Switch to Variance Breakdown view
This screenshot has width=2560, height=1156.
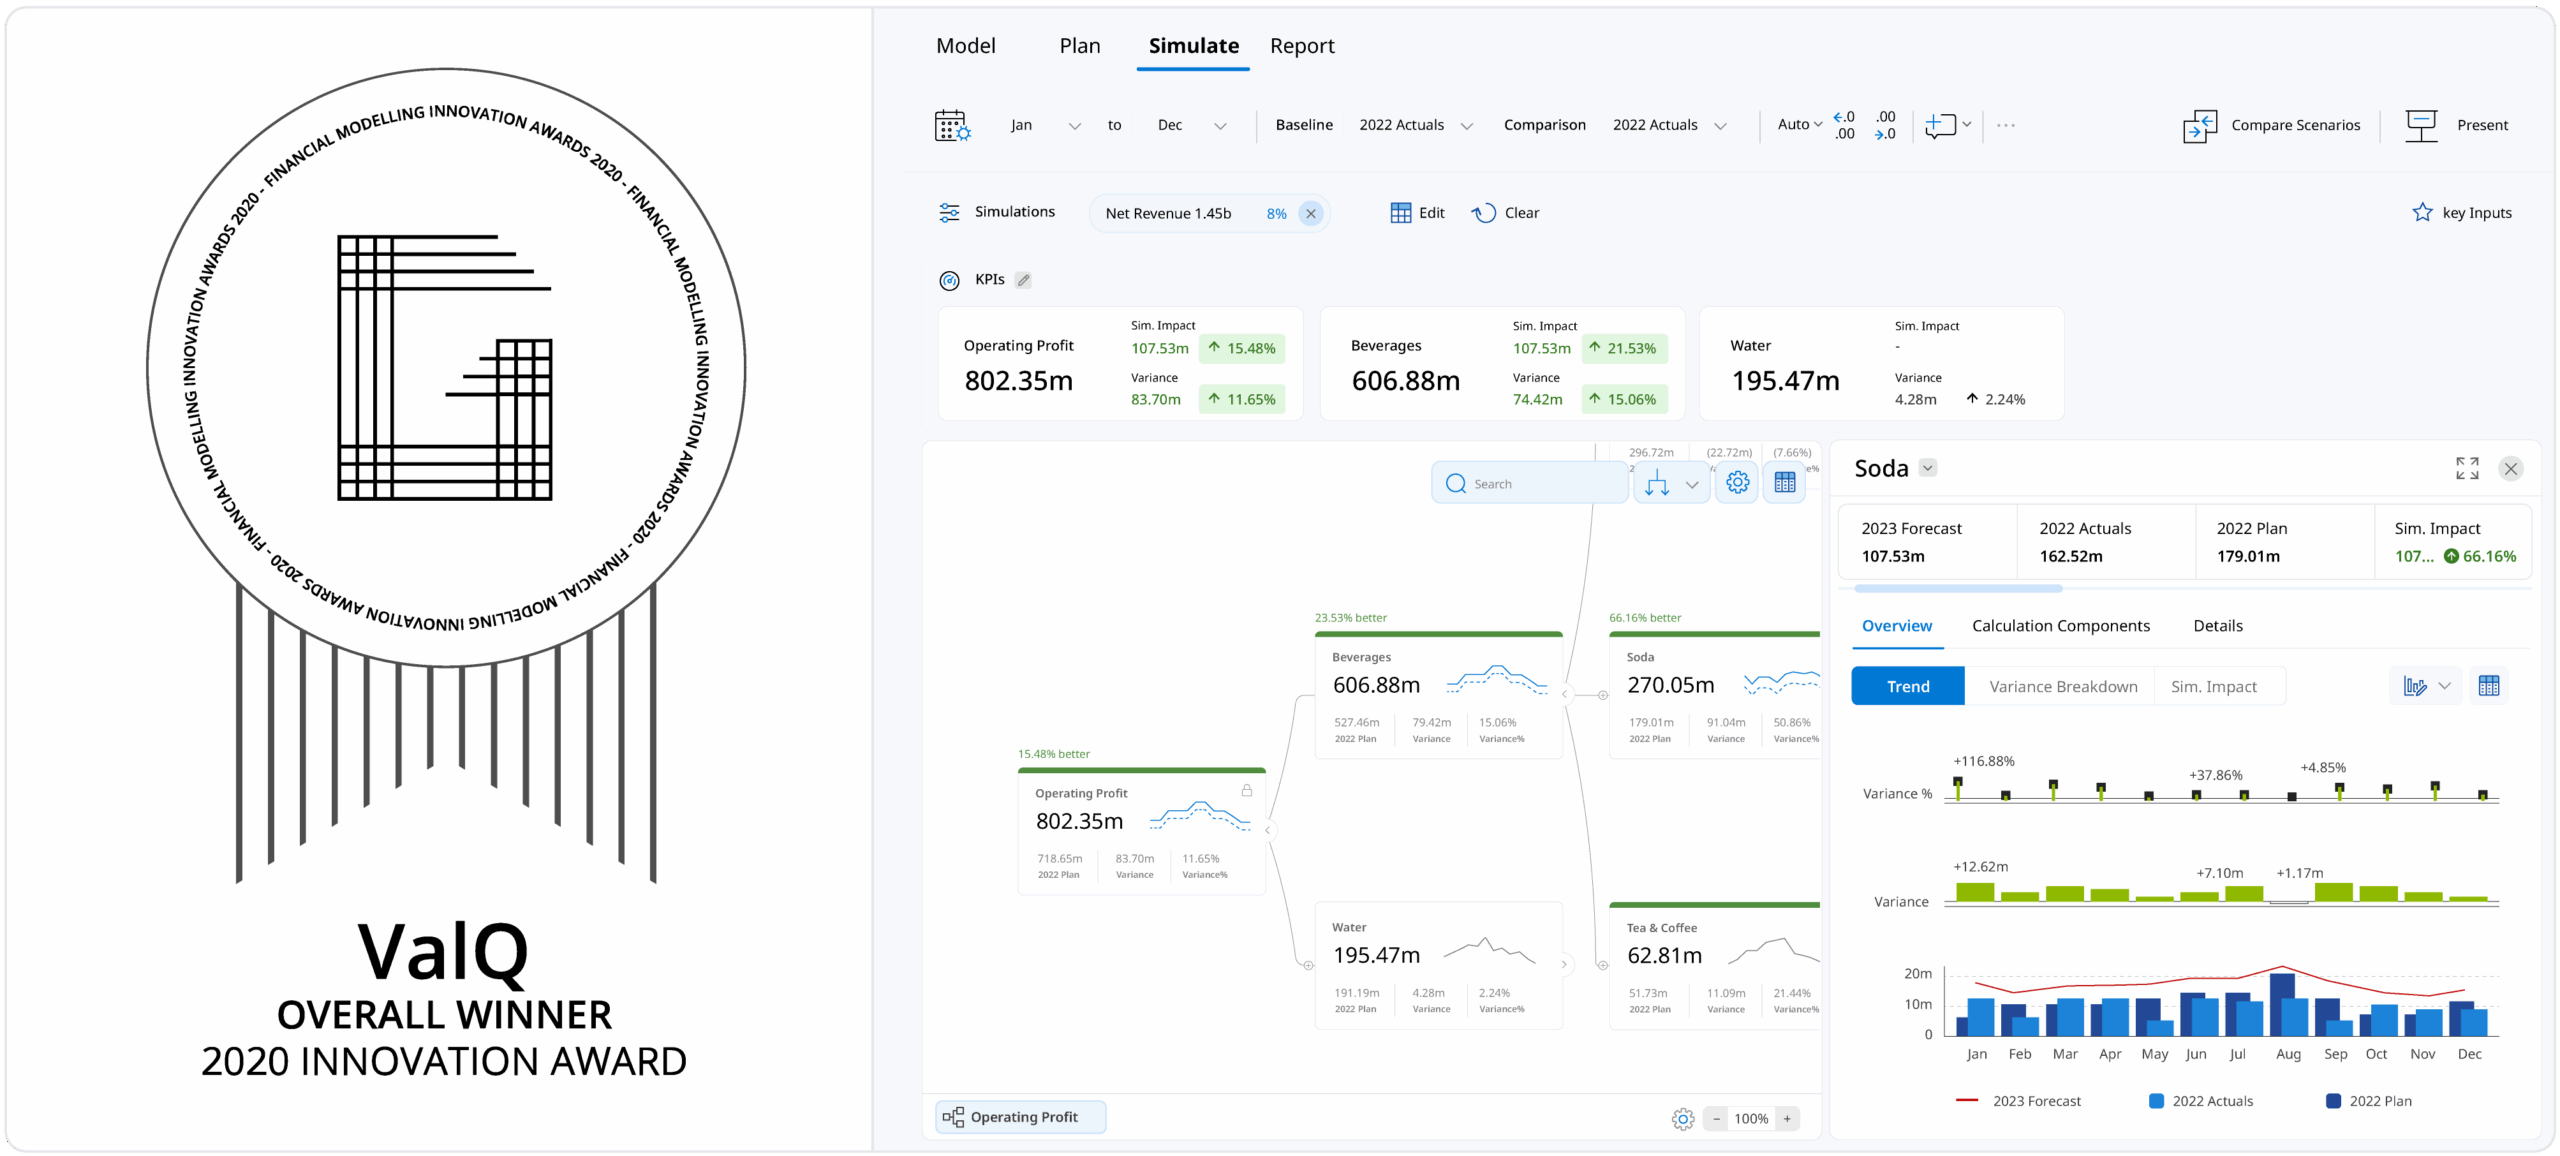(x=2062, y=686)
